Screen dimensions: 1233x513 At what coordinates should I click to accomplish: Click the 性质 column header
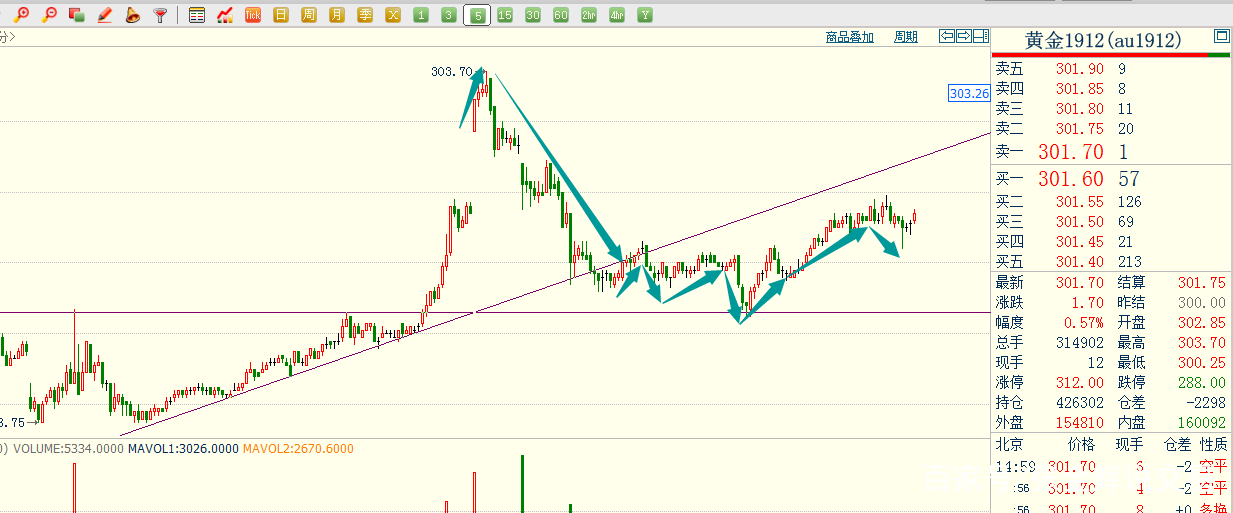coord(1213,444)
